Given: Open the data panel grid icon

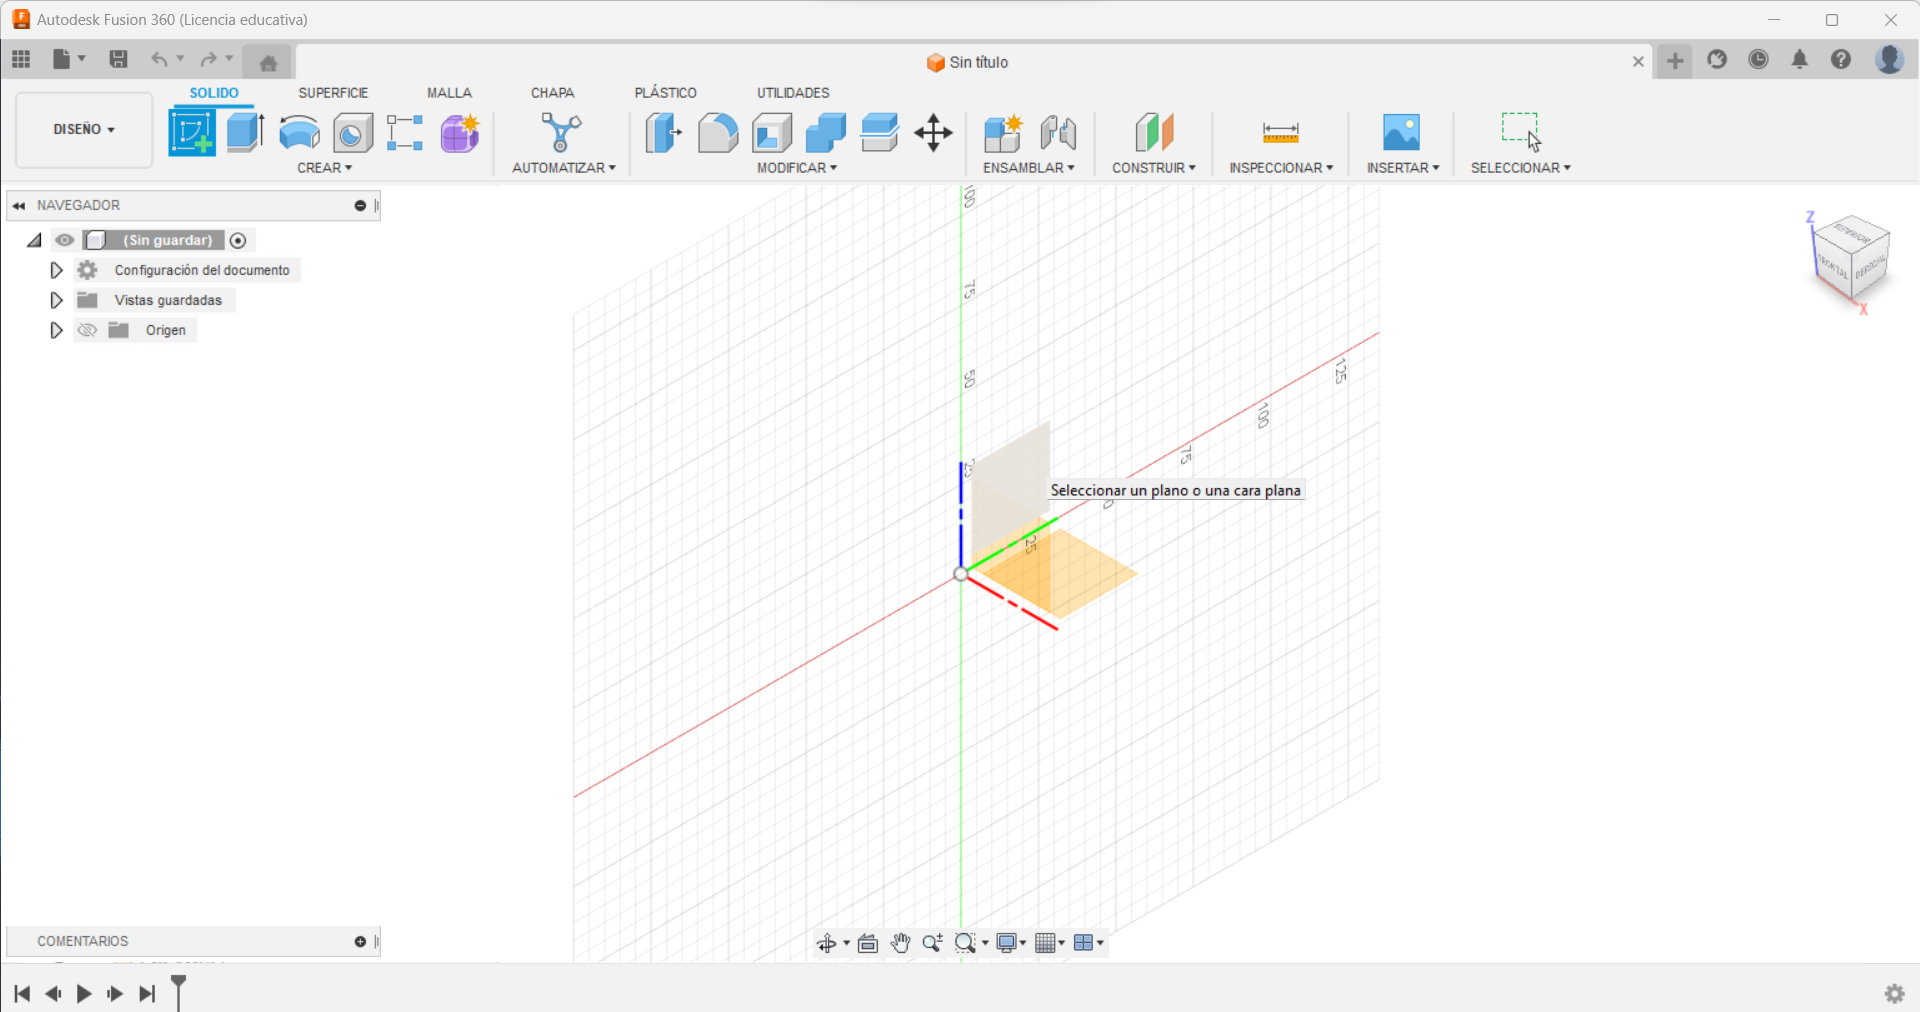Looking at the screenshot, I should 21,60.
